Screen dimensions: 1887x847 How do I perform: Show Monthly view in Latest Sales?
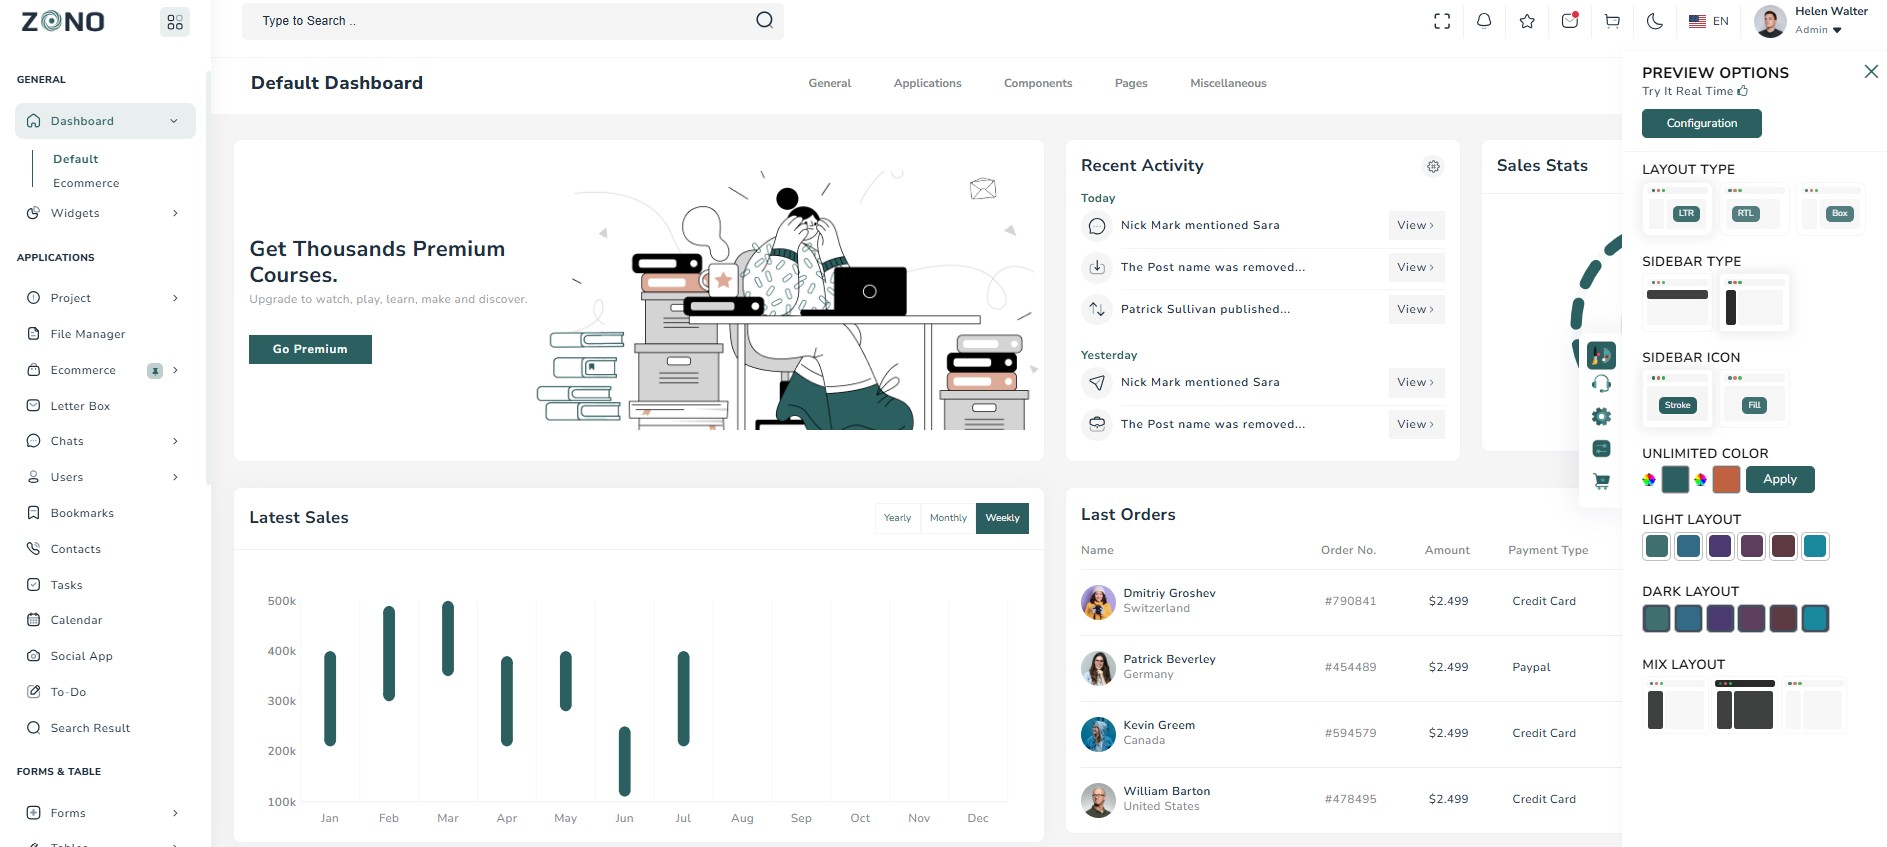[948, 518]
